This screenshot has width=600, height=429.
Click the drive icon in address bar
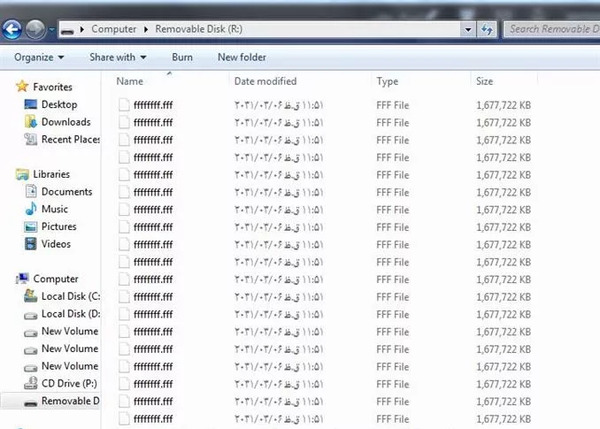click(x=67, y=29)
